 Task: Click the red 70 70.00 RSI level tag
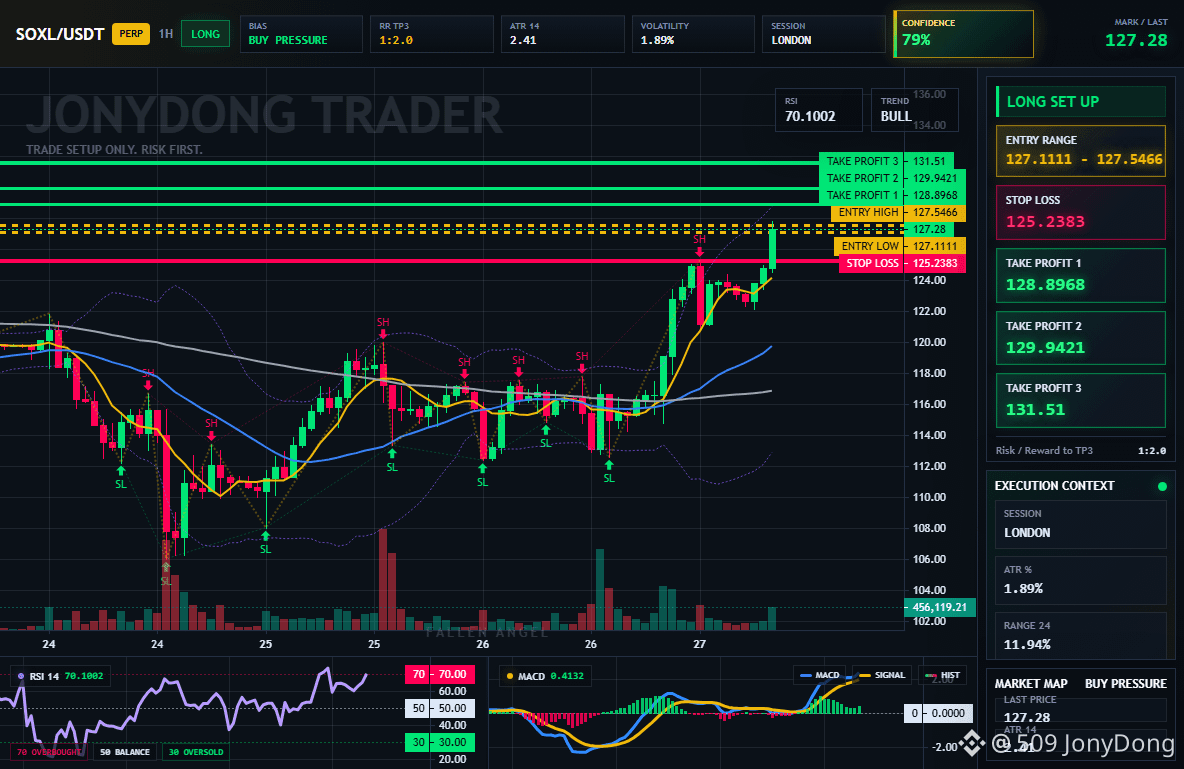click(439, 674)
